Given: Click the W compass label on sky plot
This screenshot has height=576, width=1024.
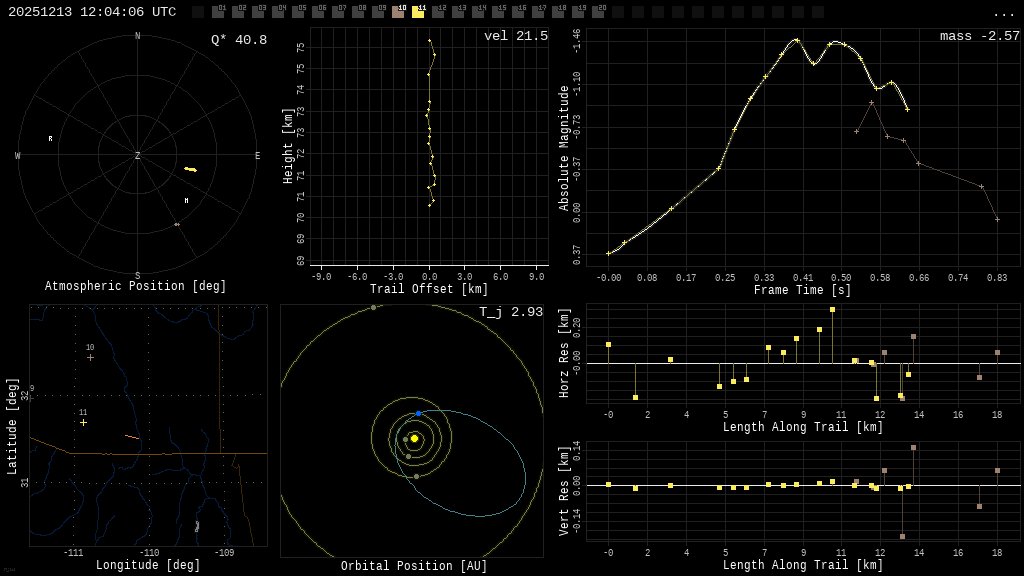Looking at the screenshot, I should coord(18,155).
